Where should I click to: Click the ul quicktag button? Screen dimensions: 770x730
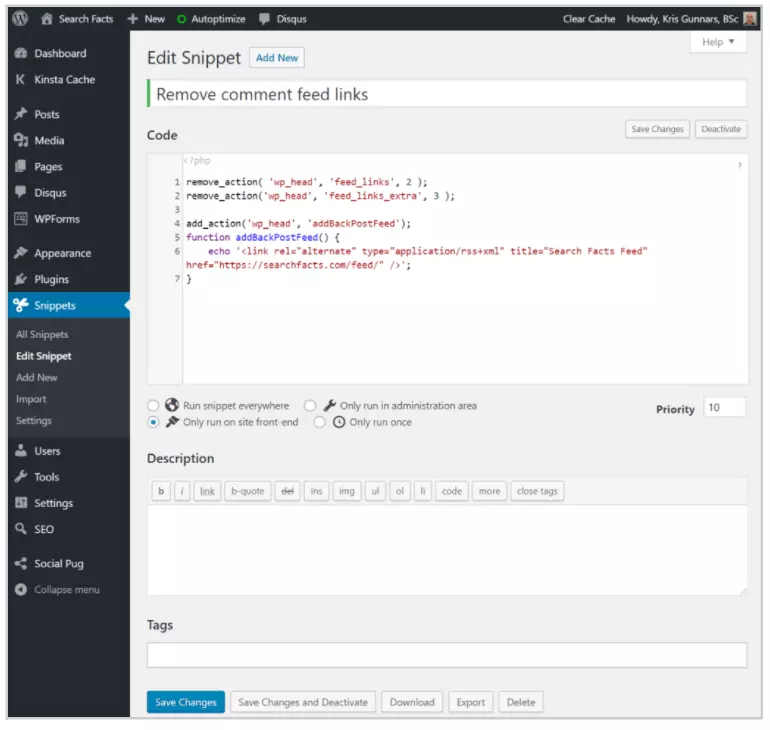375,491
